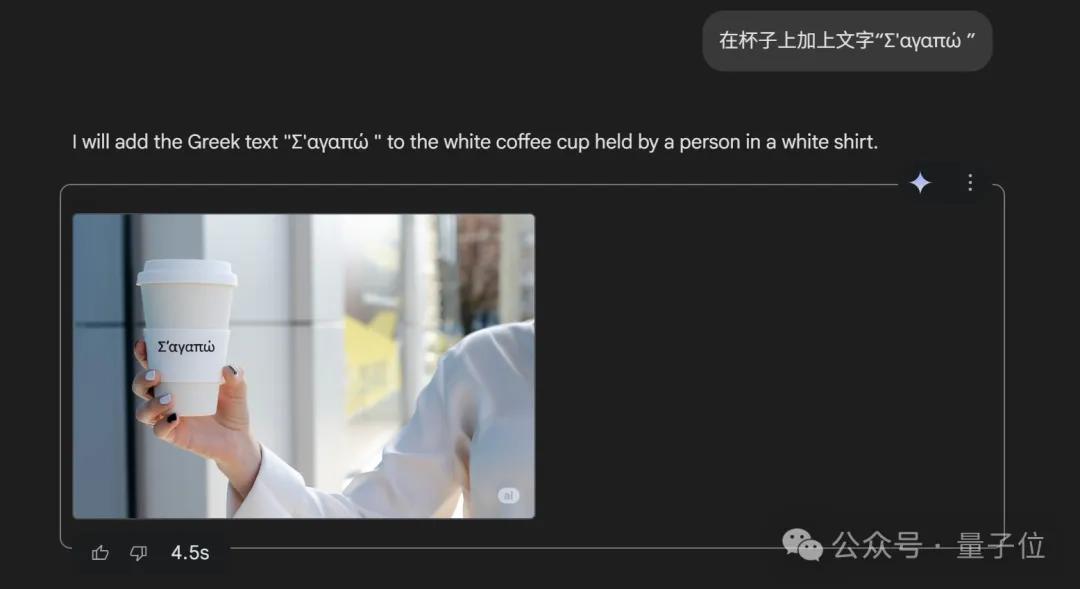Click the hand holding the cup
Image resolution: width=1080 pixels, height=589 pixels.
pos(200,413)
